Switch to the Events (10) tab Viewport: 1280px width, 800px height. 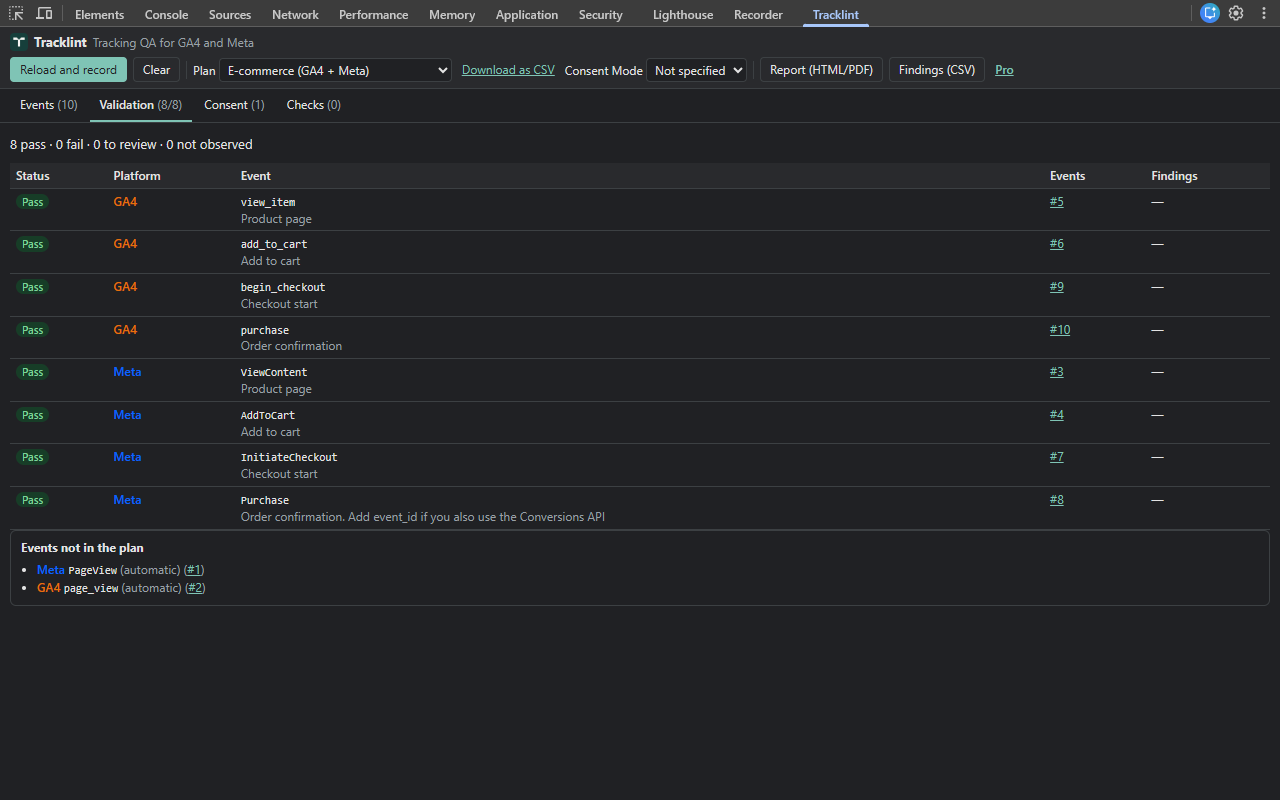click(x=49, y=105)
